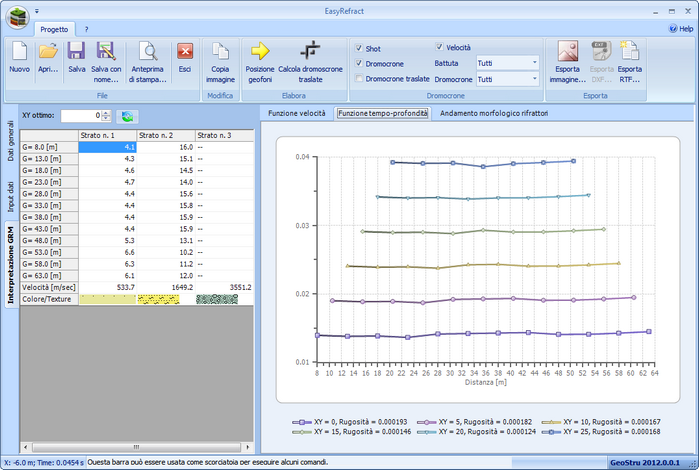Click Copia immagine copy icon

coord(220,51)
